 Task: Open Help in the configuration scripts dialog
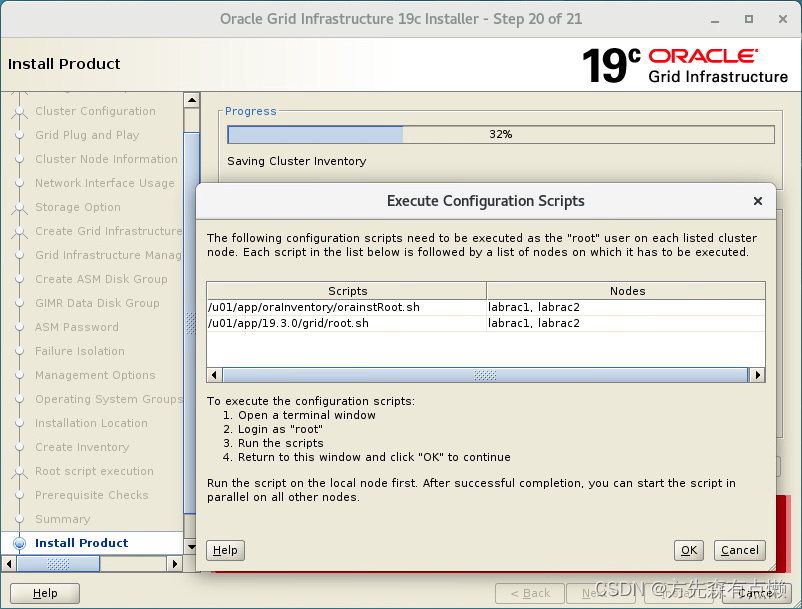(x=225, y=550)
